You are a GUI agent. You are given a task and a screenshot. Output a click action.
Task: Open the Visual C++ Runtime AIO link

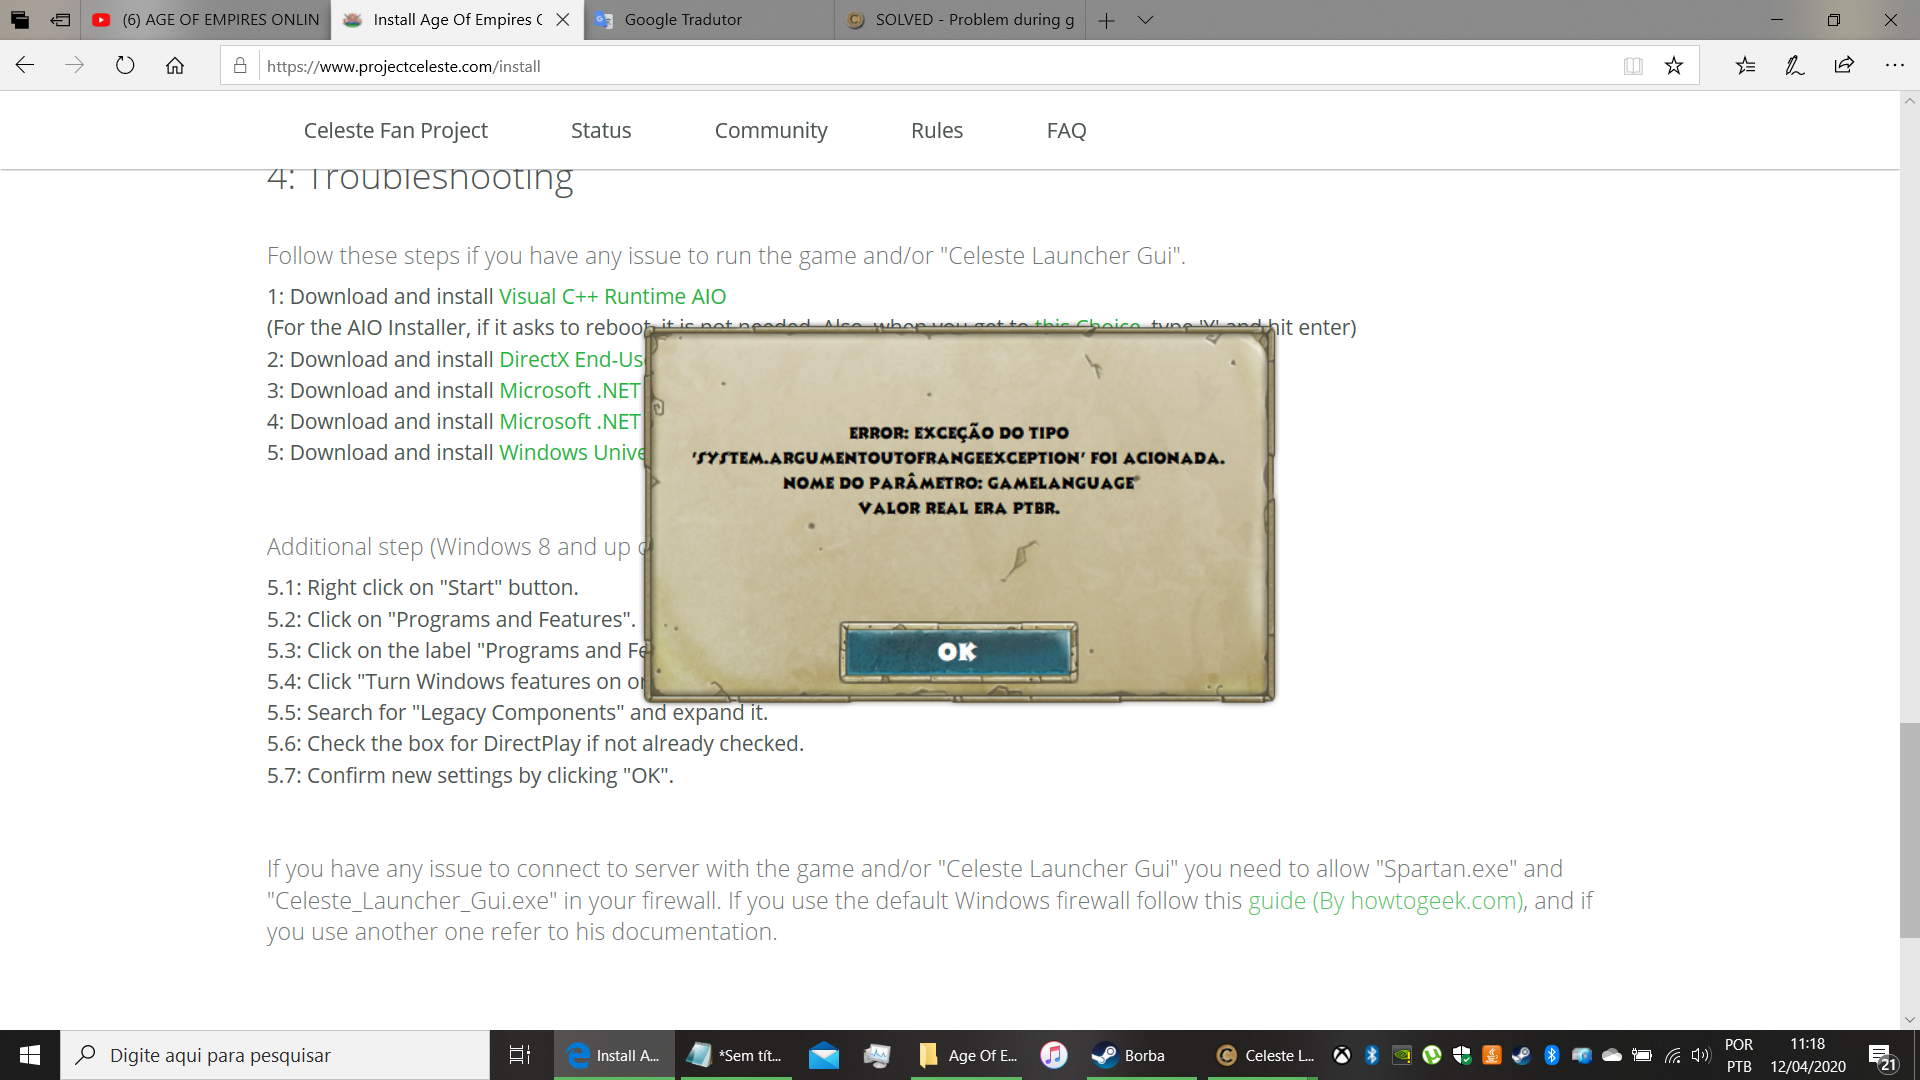pos(612,297)
